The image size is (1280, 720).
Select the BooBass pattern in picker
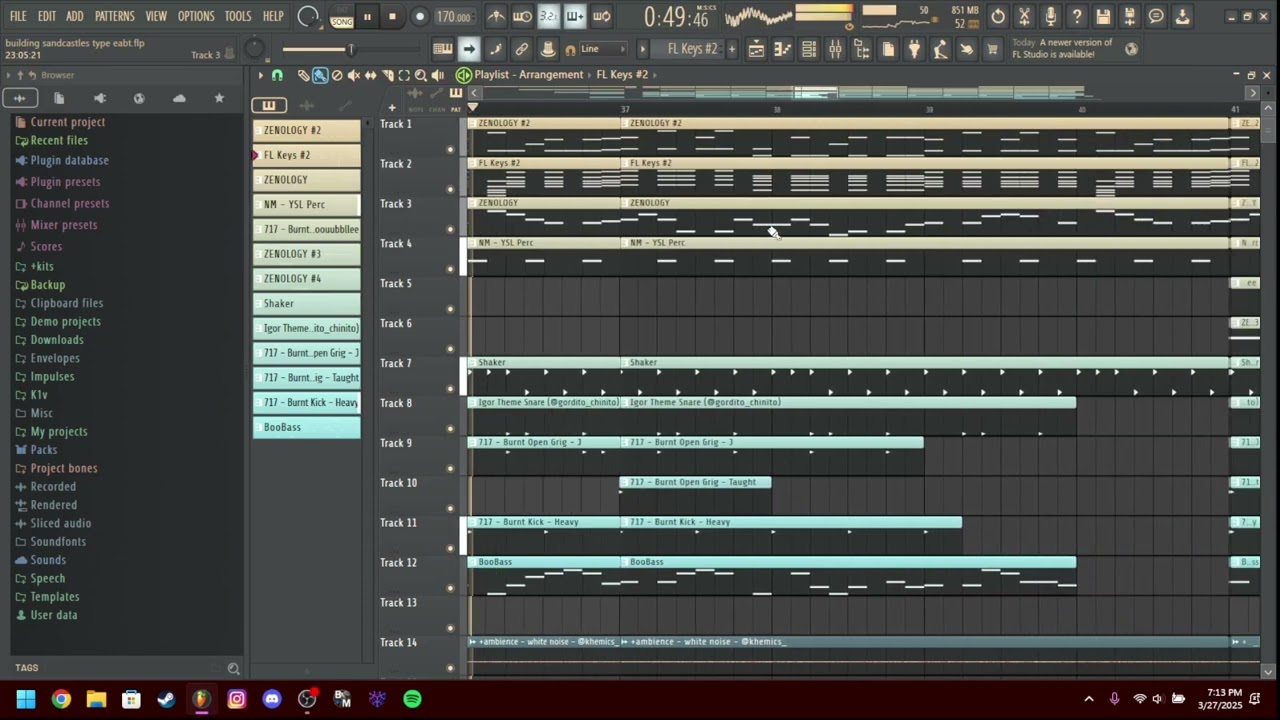307,427
